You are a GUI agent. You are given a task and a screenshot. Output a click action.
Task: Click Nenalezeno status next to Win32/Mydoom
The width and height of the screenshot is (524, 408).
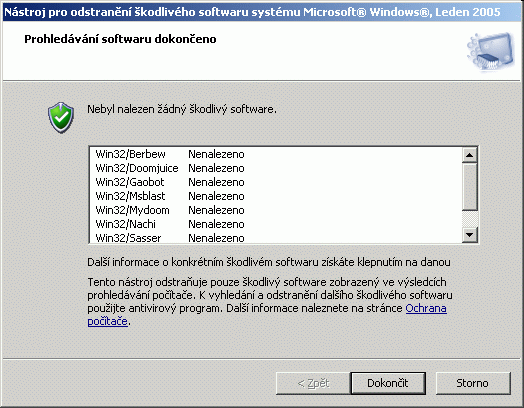(216, 210)
